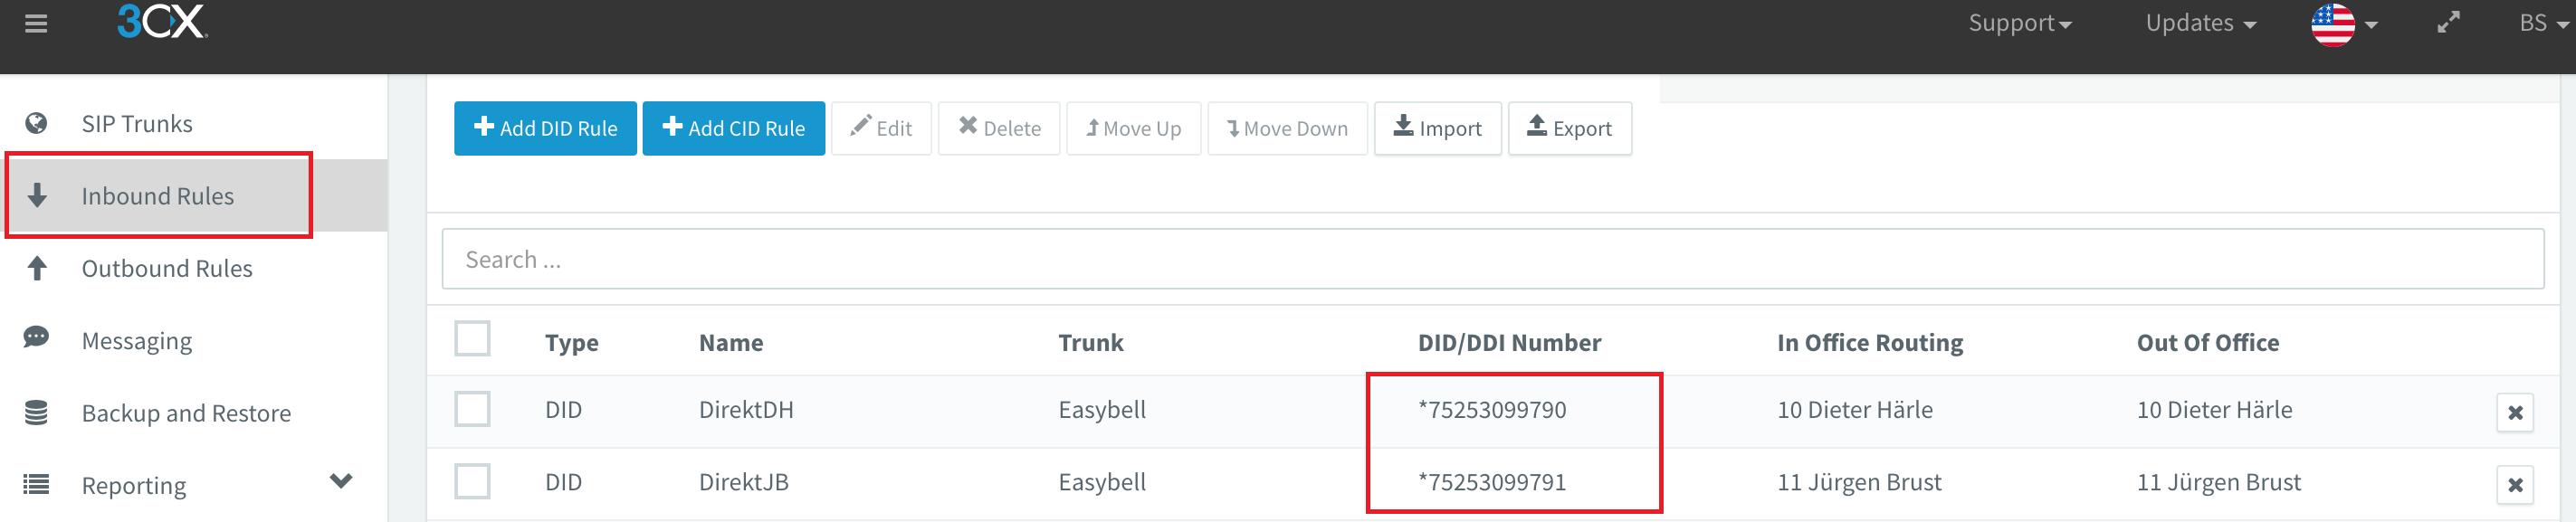Remove the DirektDH rule with its X button
Viewport: 2576px width, 522px height.
click(x=2515, y=412)
